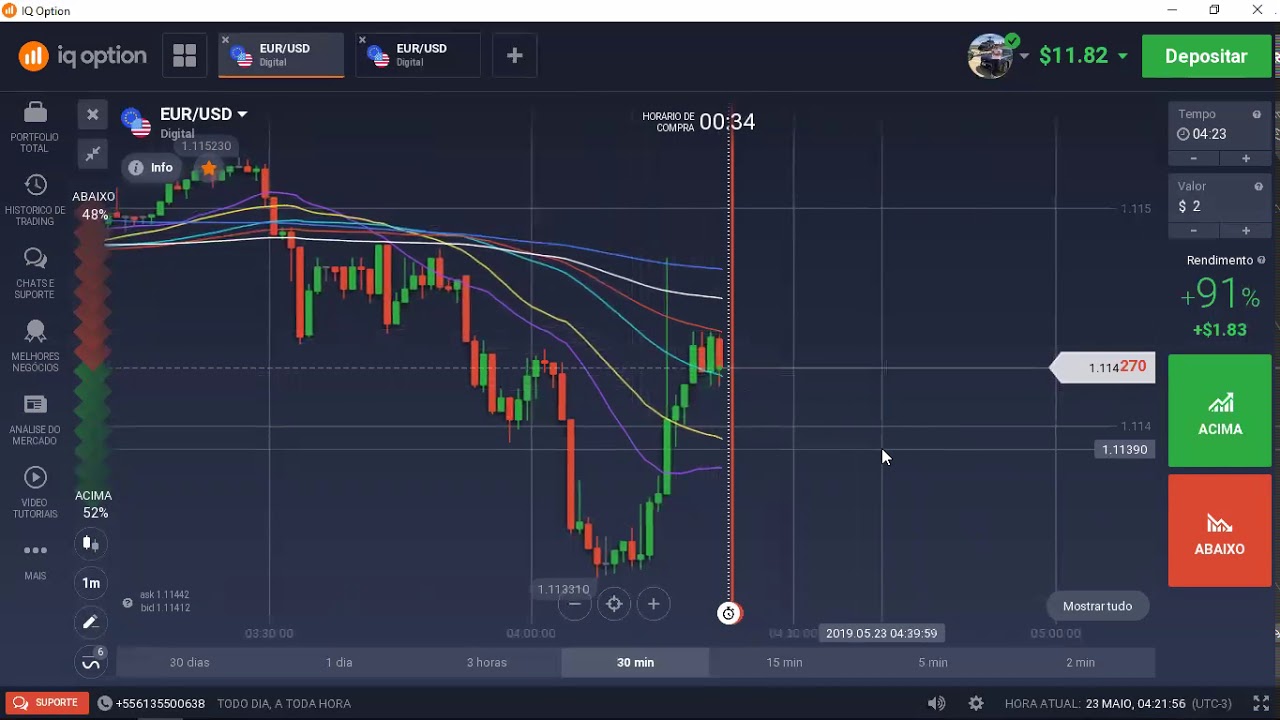Select 15 min timeframe

click(x=784, y=662)
